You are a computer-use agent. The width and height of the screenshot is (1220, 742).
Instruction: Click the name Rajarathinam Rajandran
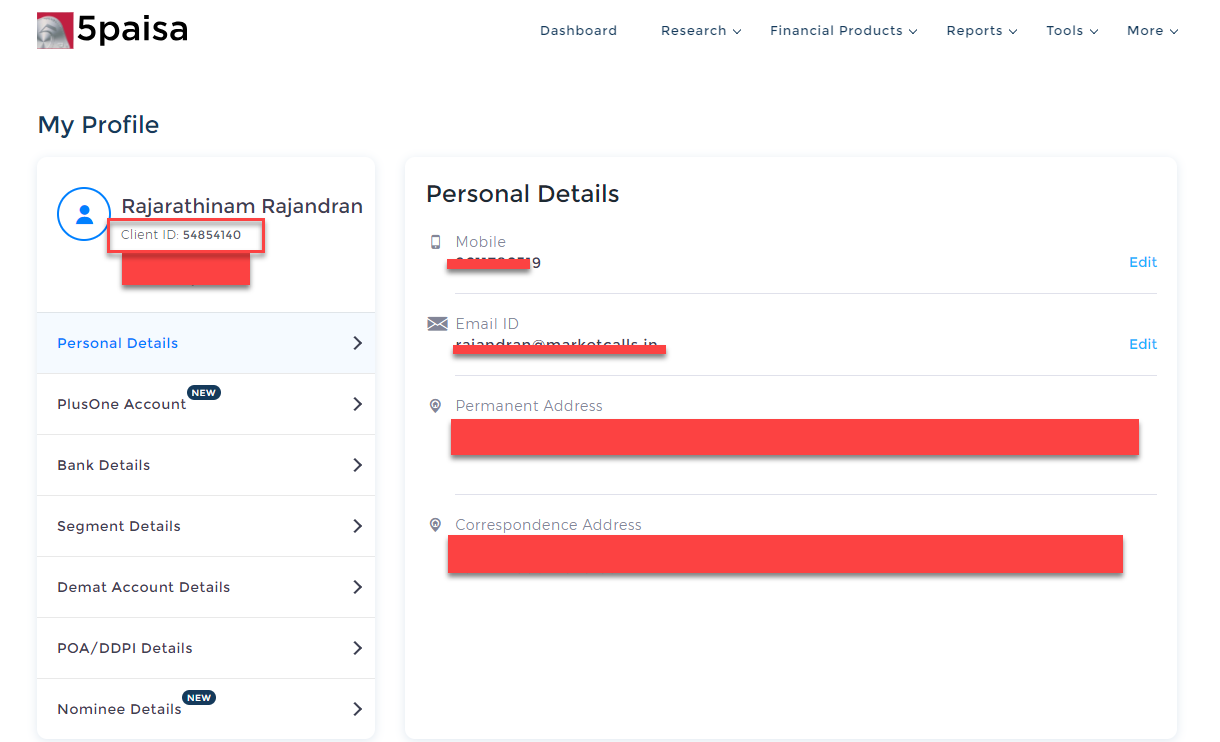point(242,206)
